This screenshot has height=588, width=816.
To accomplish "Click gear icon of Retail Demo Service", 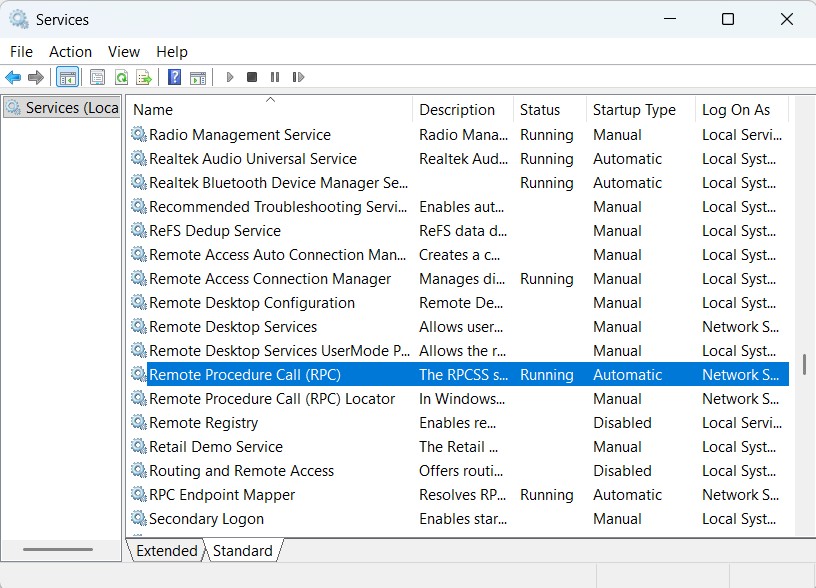I will (138, 446).
